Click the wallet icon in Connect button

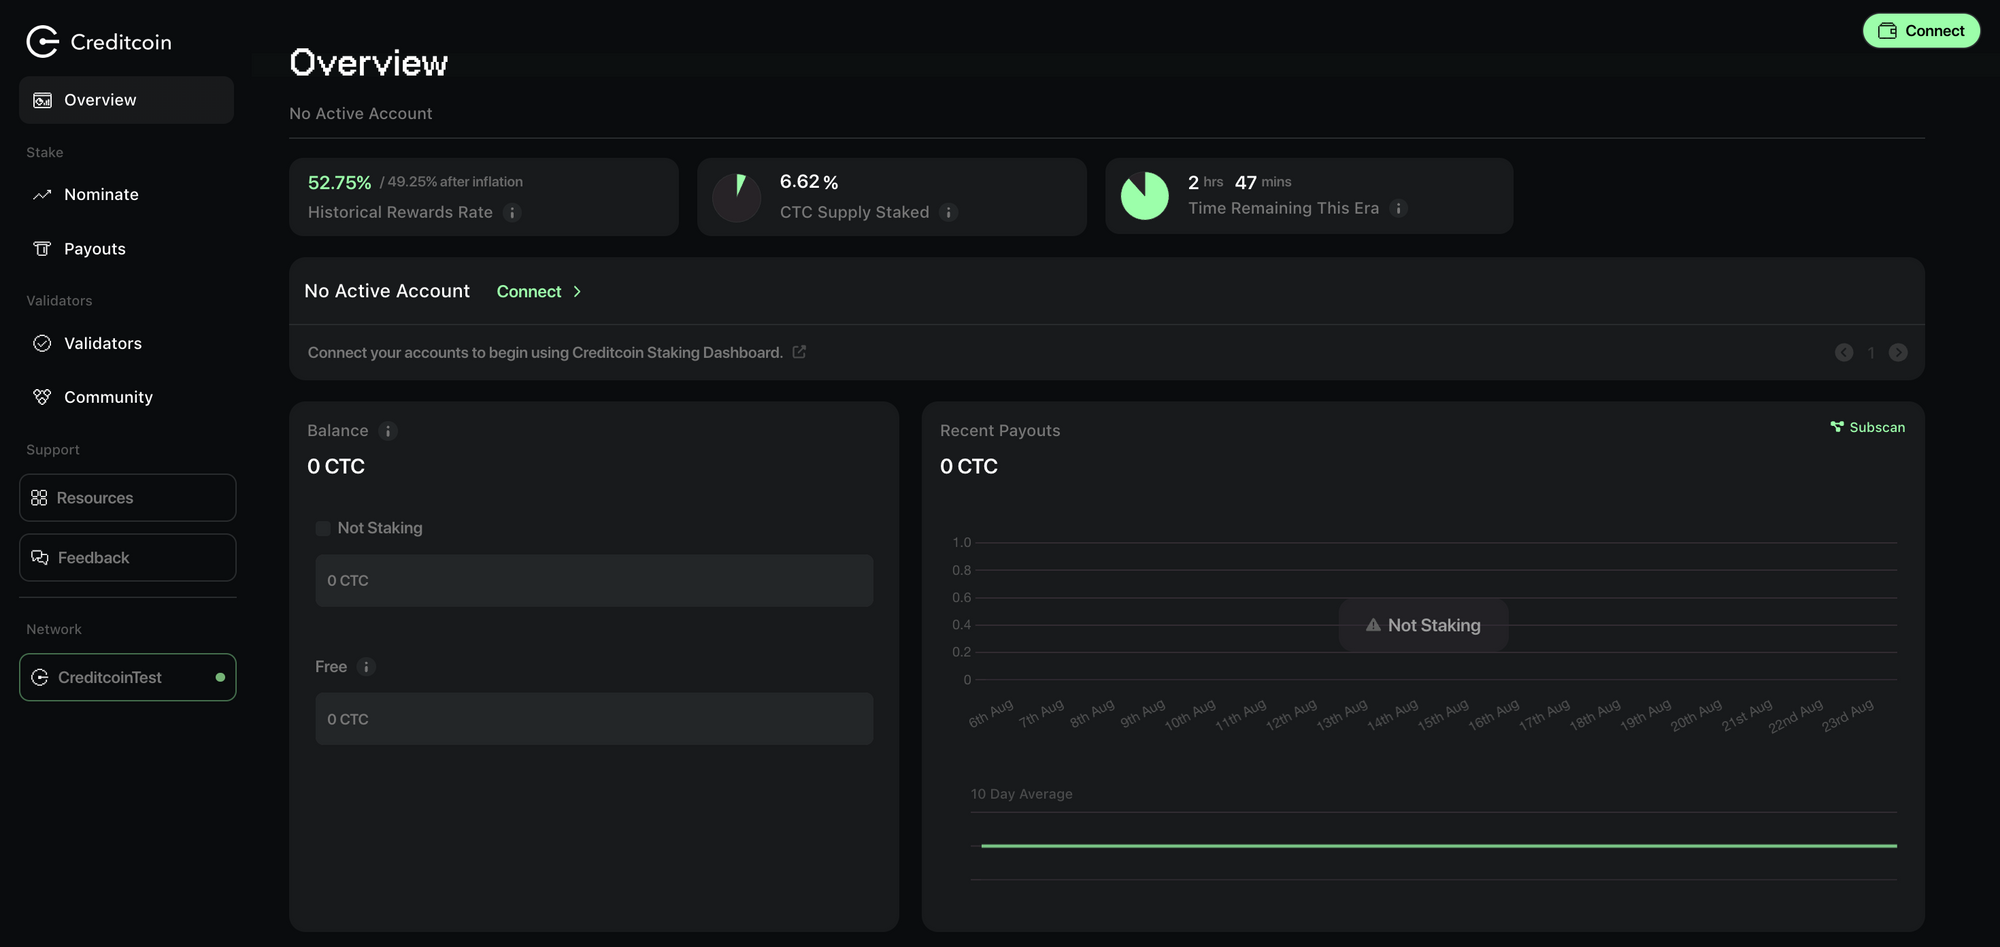1887,31
